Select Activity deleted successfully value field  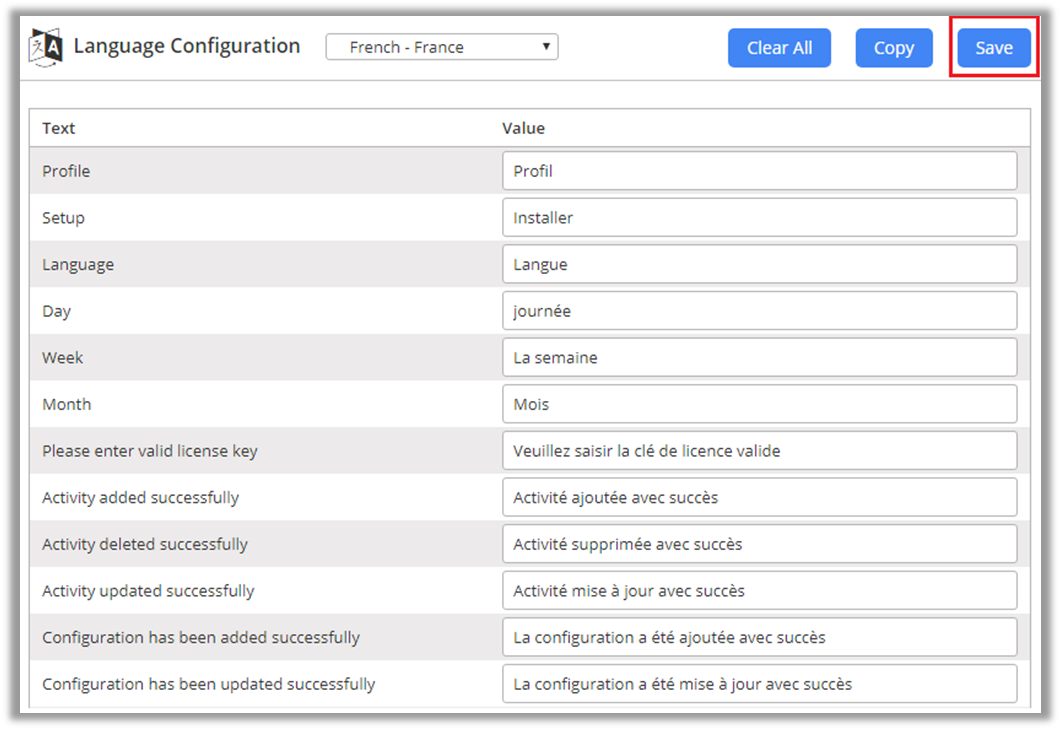pos(759,544)
